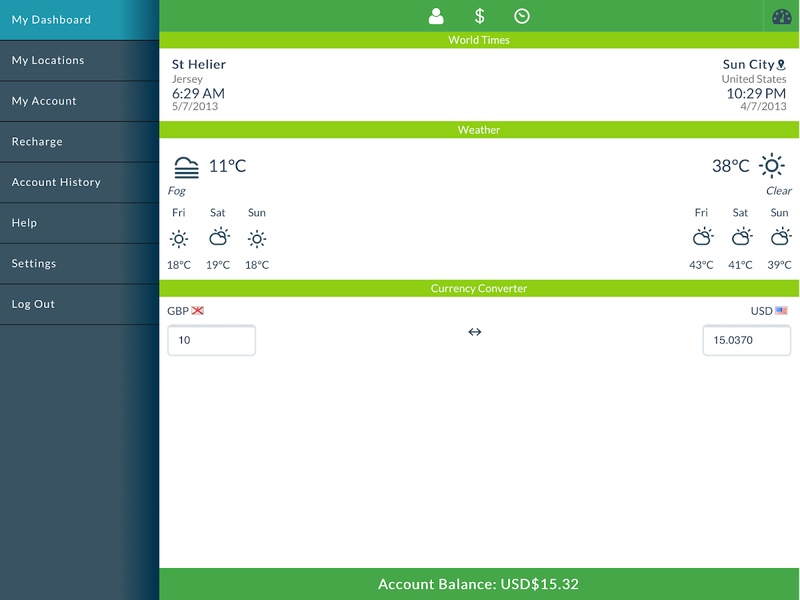Tap the GBP currency label
This screenshot has height=600, width=800.
pyautogui.click(x=178, y=311)
